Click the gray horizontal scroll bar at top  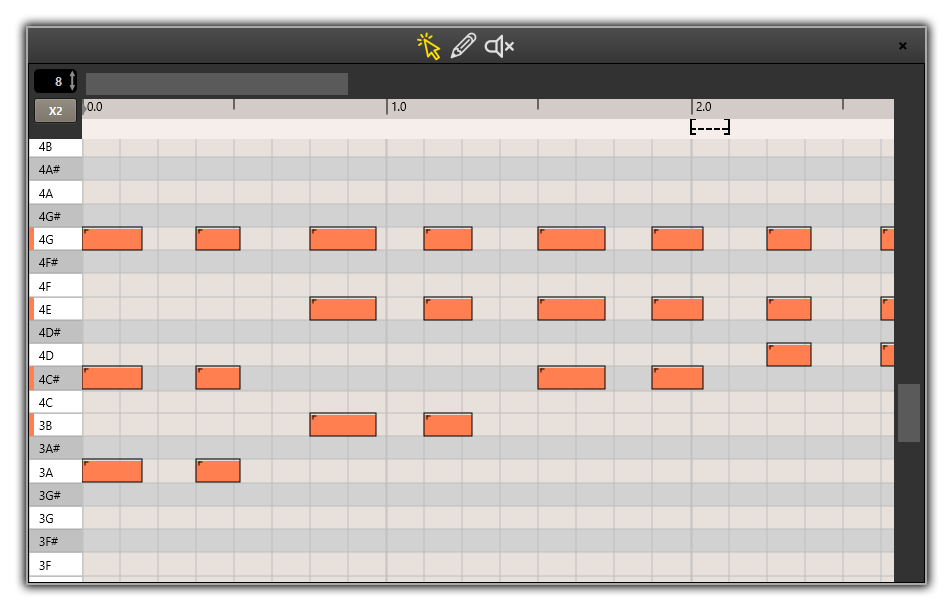click(217, 84)
